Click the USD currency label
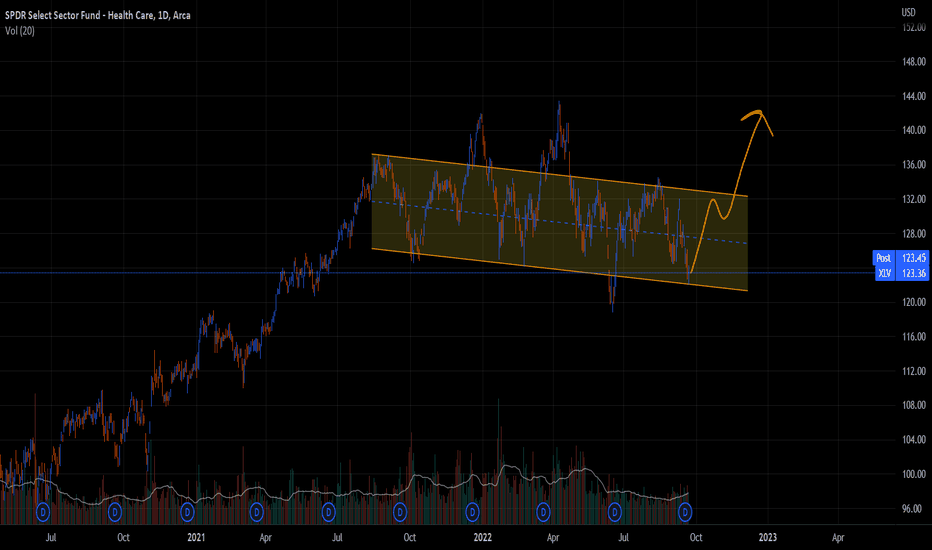 [908, 12]
